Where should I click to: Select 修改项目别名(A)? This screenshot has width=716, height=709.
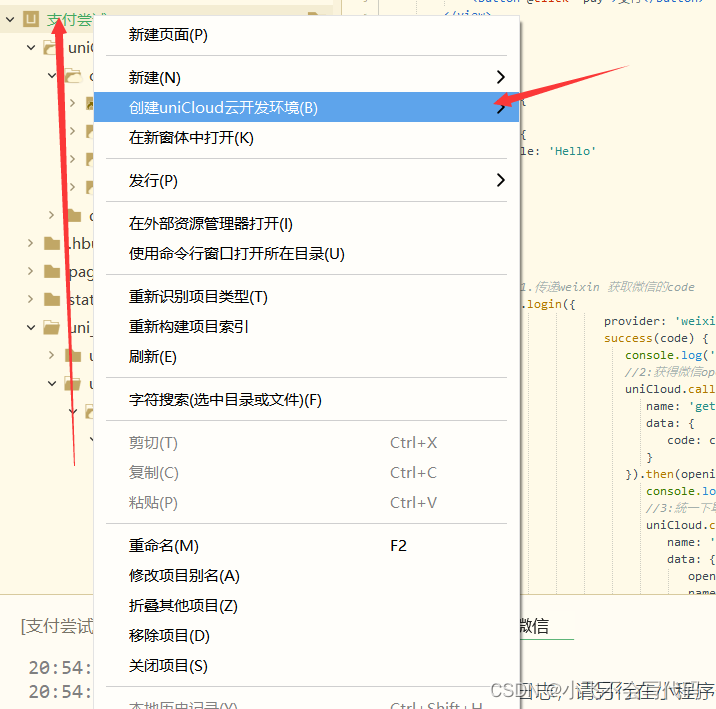306,576
